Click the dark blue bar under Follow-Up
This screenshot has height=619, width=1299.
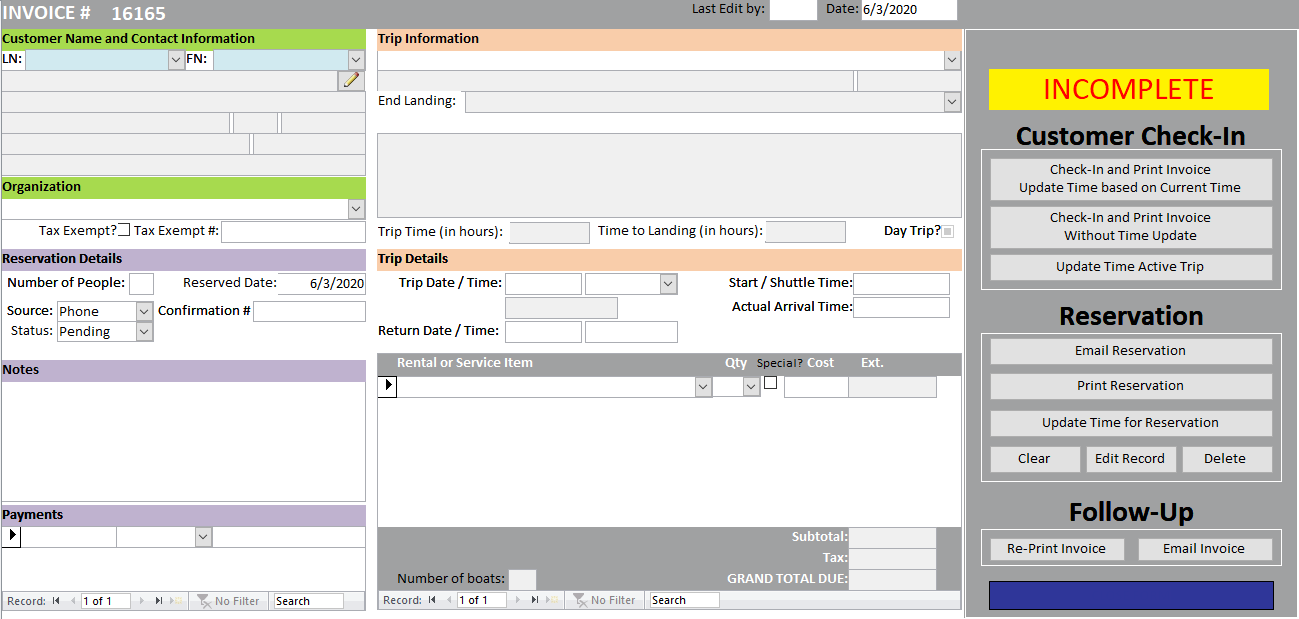pos(1130,595)
